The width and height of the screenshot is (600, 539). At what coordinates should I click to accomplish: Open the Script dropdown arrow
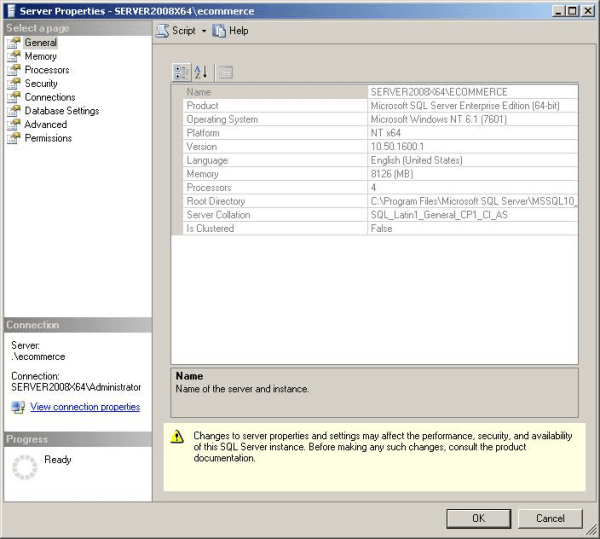[x=204, y=31]
